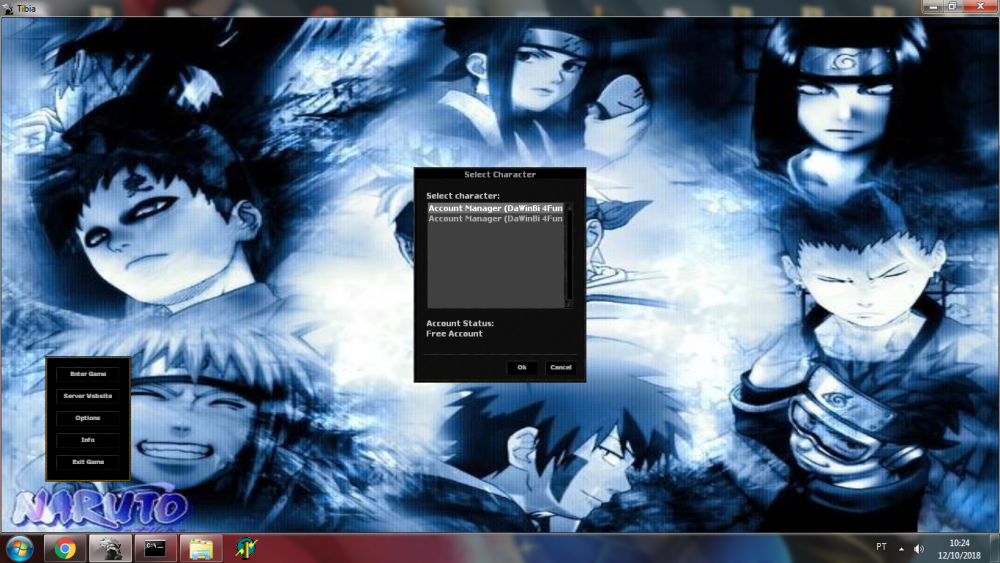Open Google Chrome from the taskbar
Viewport: 1000px width, 563px height.
[x=64, y=548]
